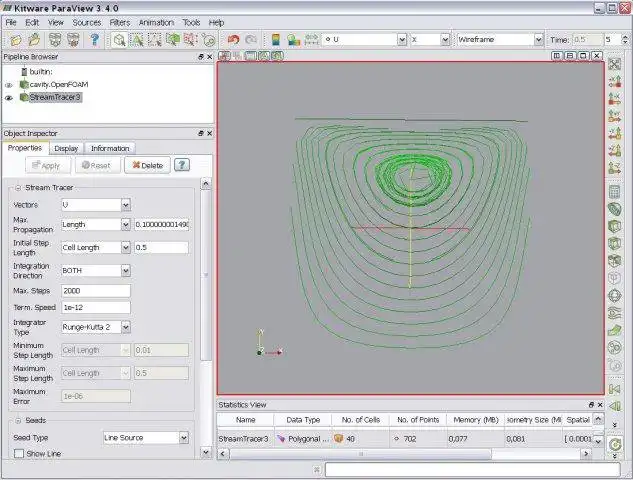The width and height of the screenshot is (633, 480).
Task: Open the Animation menu
Action: point(156,23)
